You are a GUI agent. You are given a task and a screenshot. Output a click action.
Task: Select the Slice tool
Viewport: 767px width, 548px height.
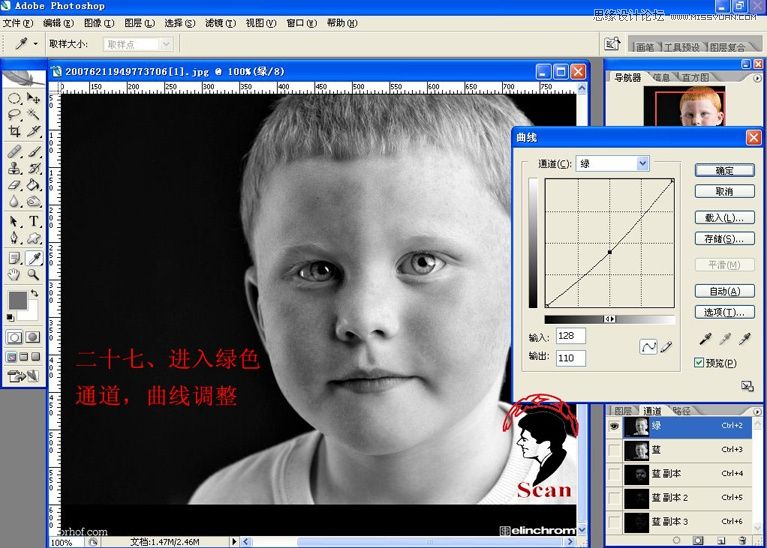[x=33, y=131]
